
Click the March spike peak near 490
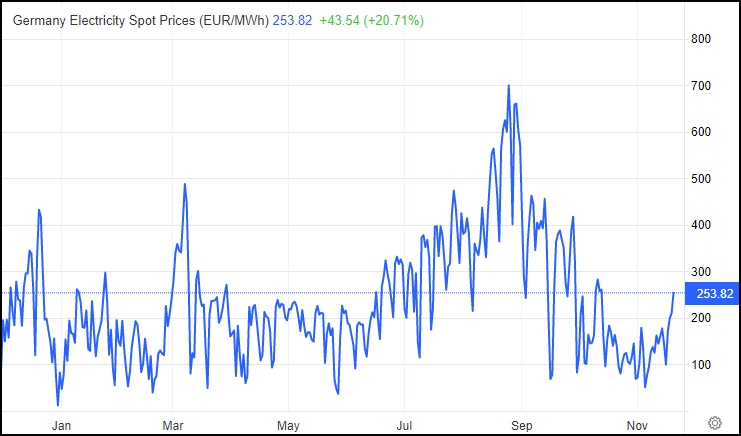pos(185,184)
